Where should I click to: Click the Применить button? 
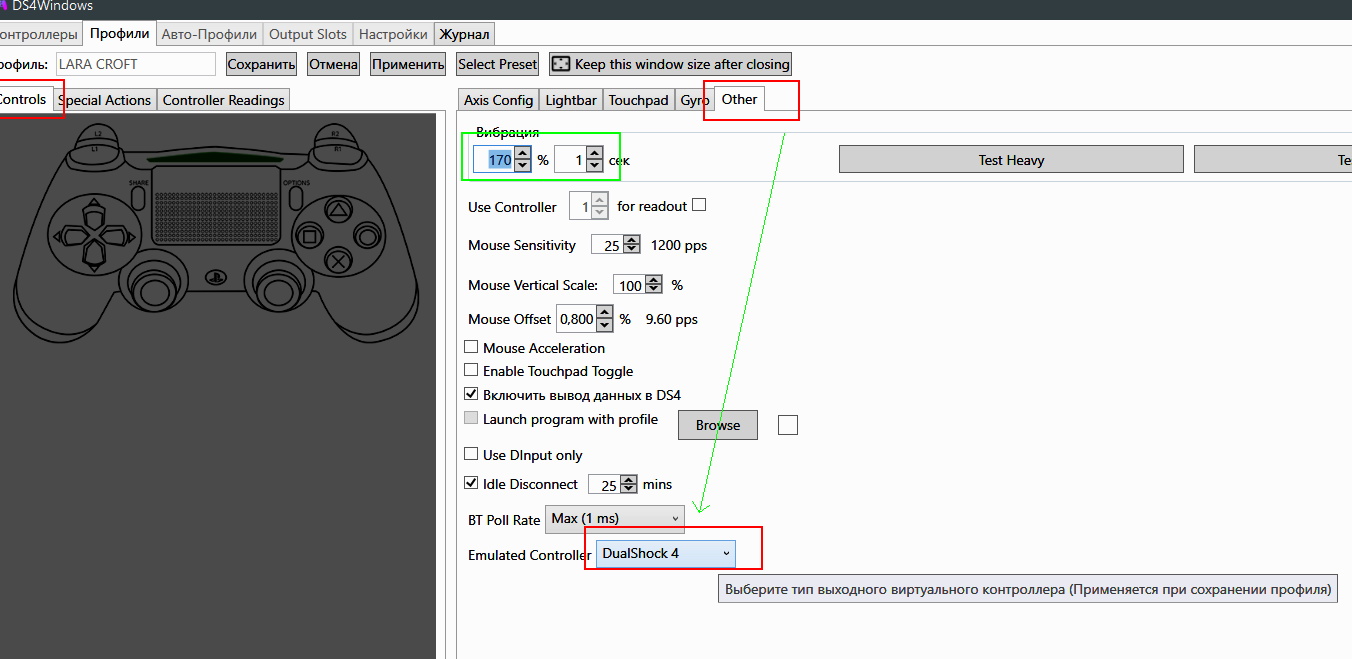[408, 64]
